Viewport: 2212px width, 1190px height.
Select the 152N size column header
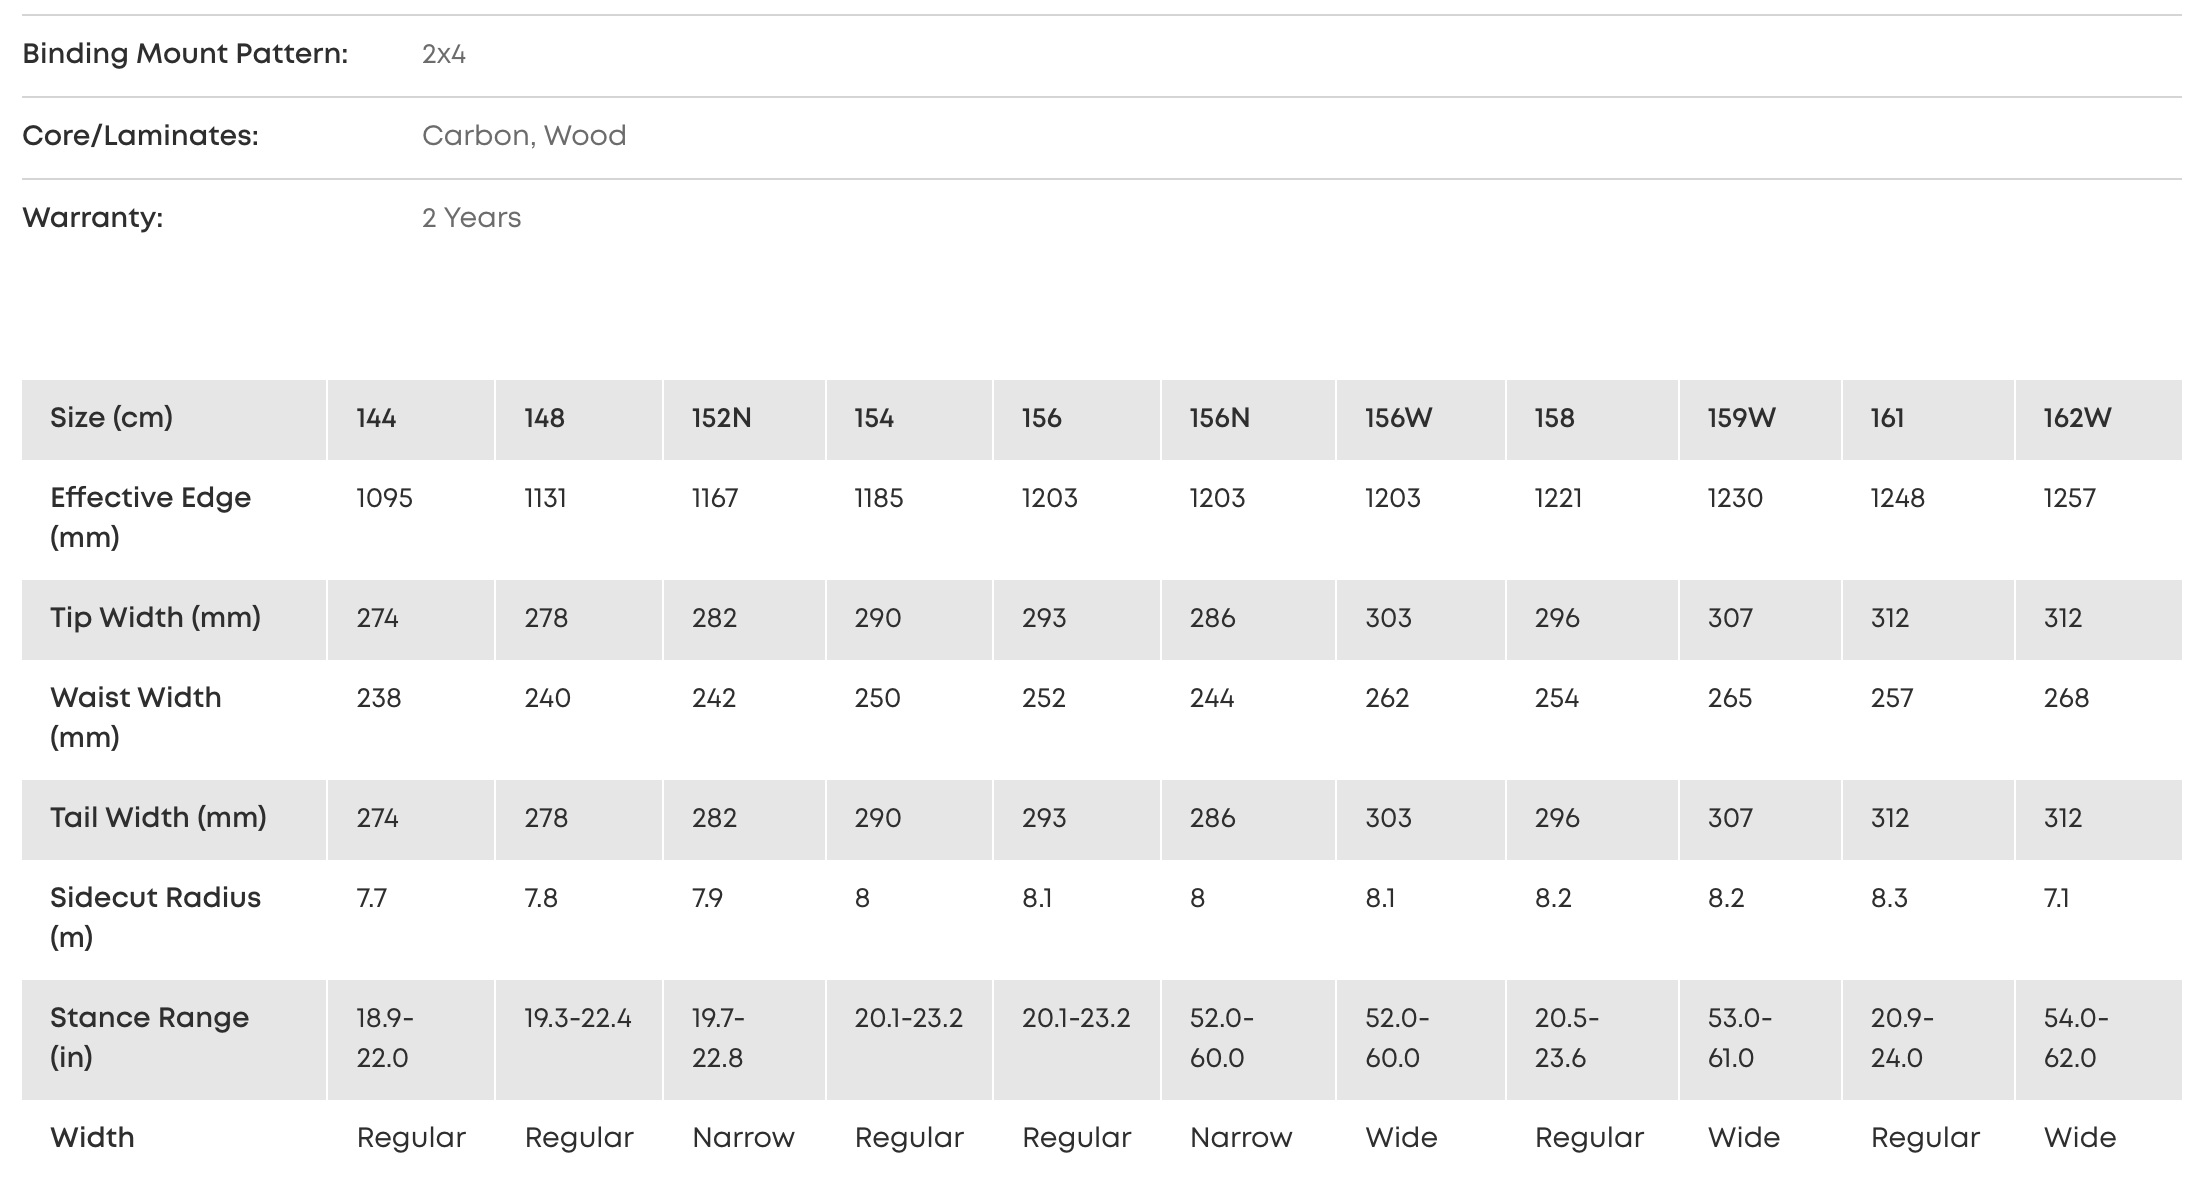coord(721,418)
